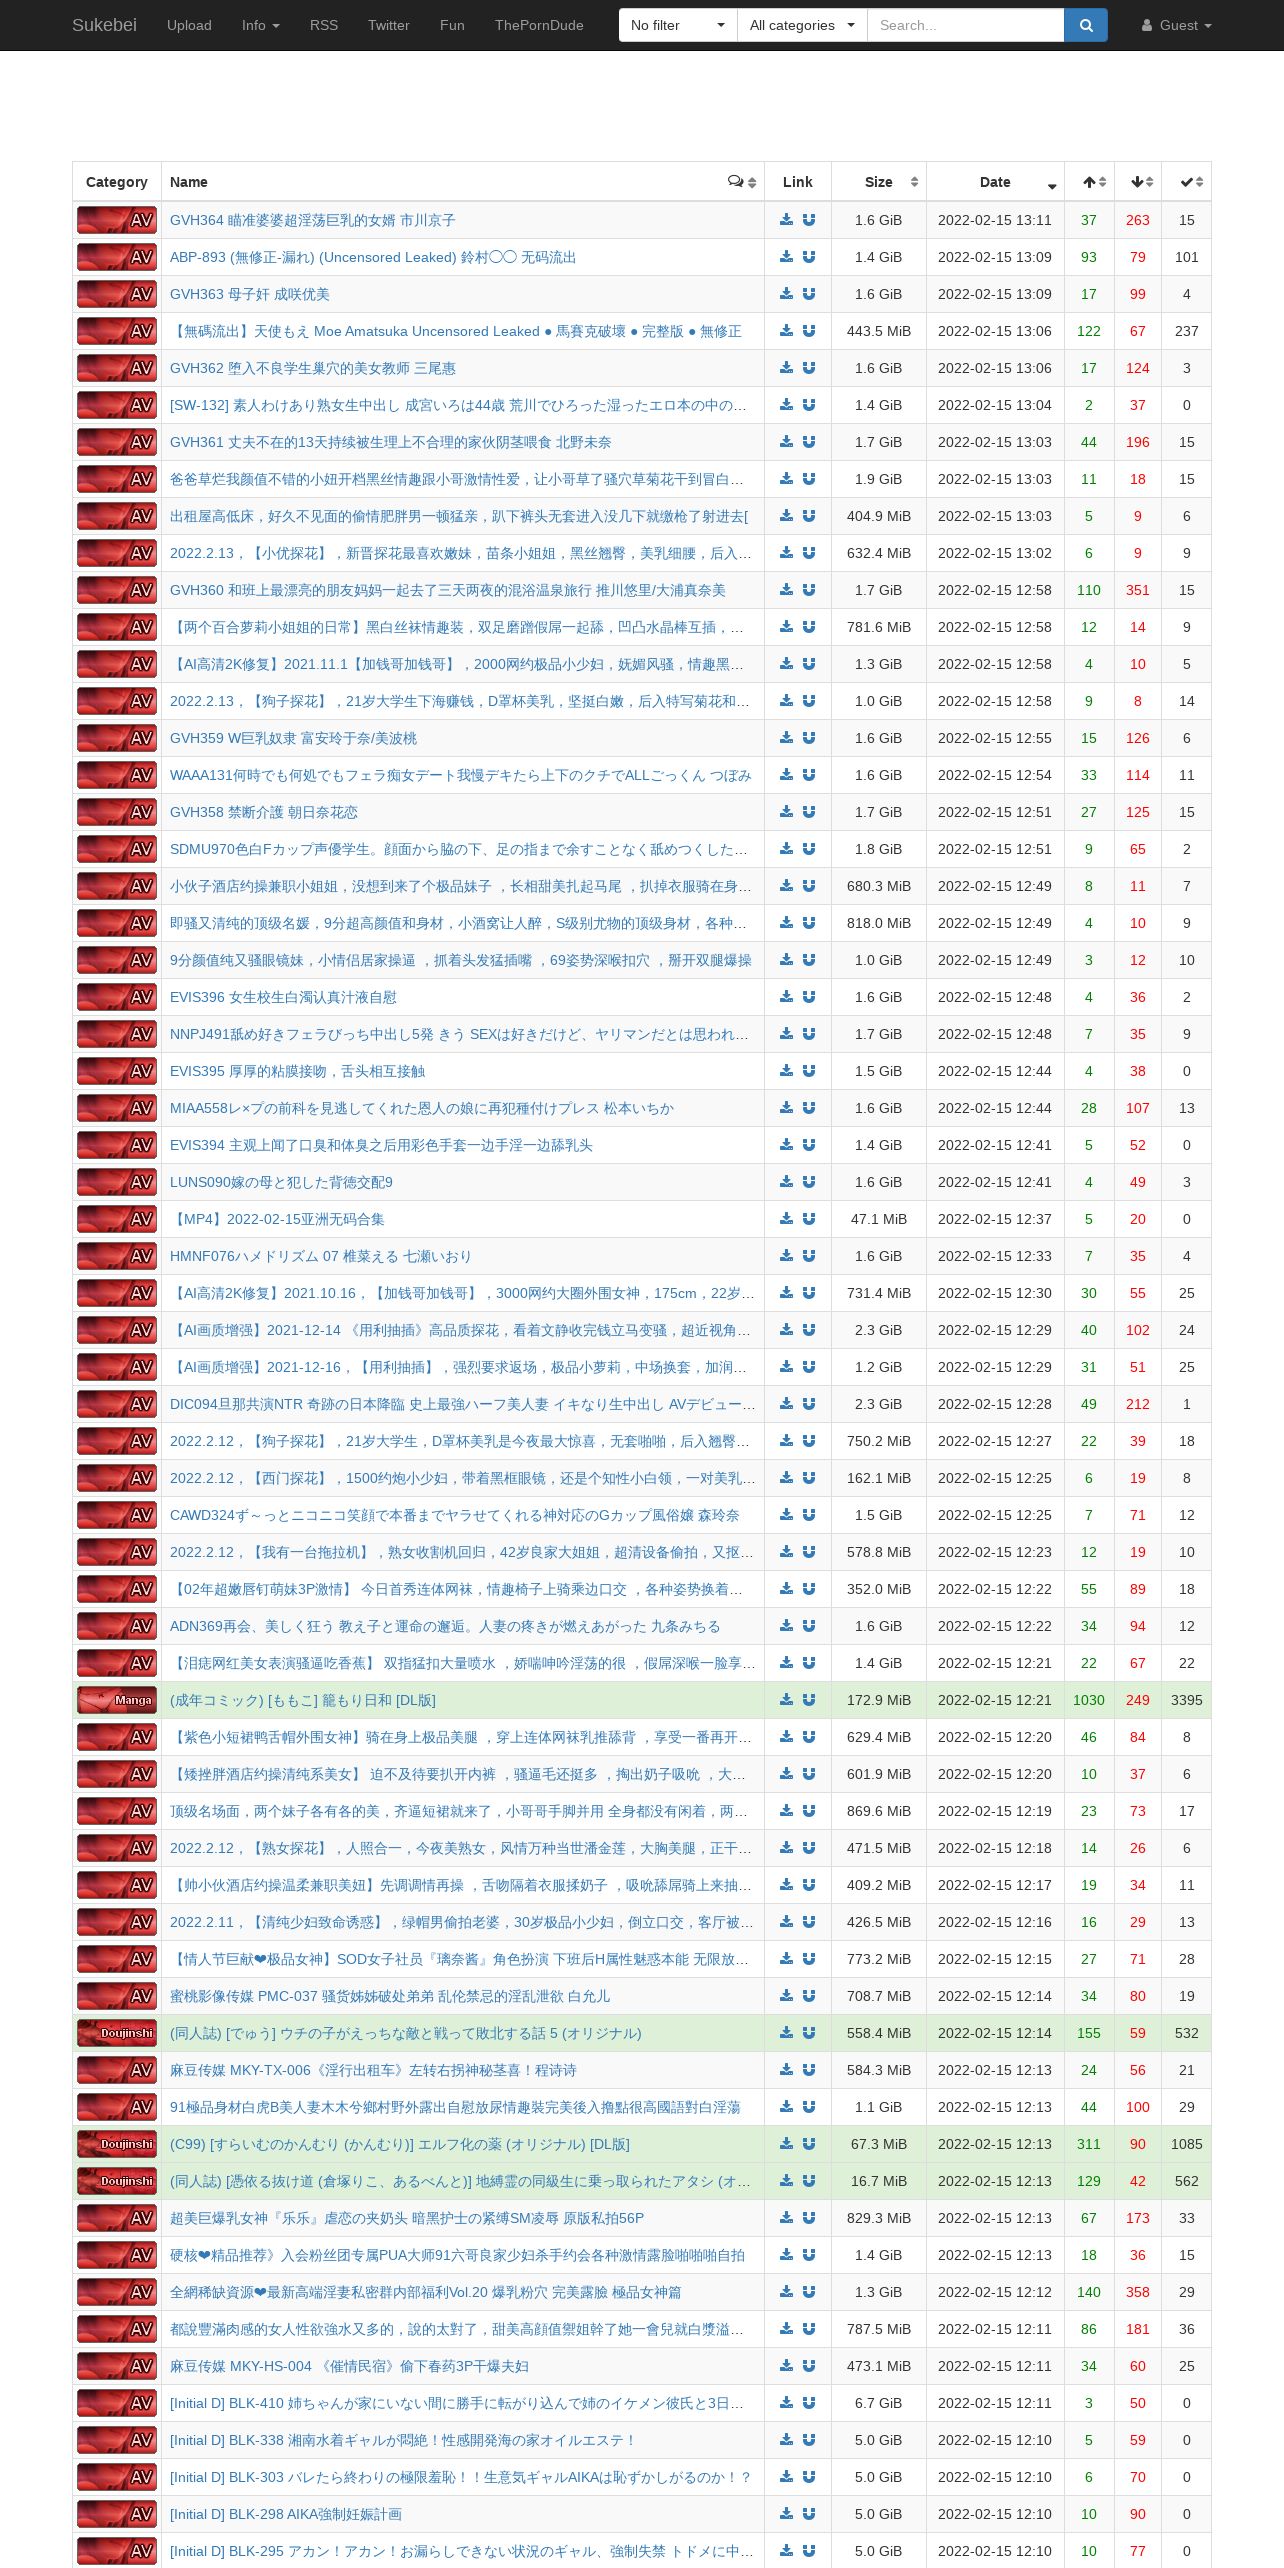The width and height of the screenshot is (1284, 2568).
Task: Open magnet link for ADN369 row
Action: [x=809, y=1626]
